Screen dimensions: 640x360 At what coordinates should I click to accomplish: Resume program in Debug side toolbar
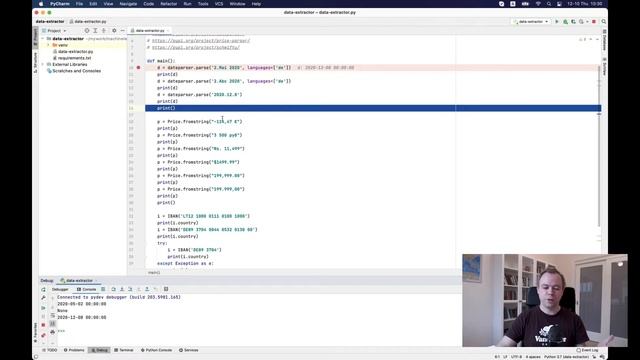coord(43,308)
